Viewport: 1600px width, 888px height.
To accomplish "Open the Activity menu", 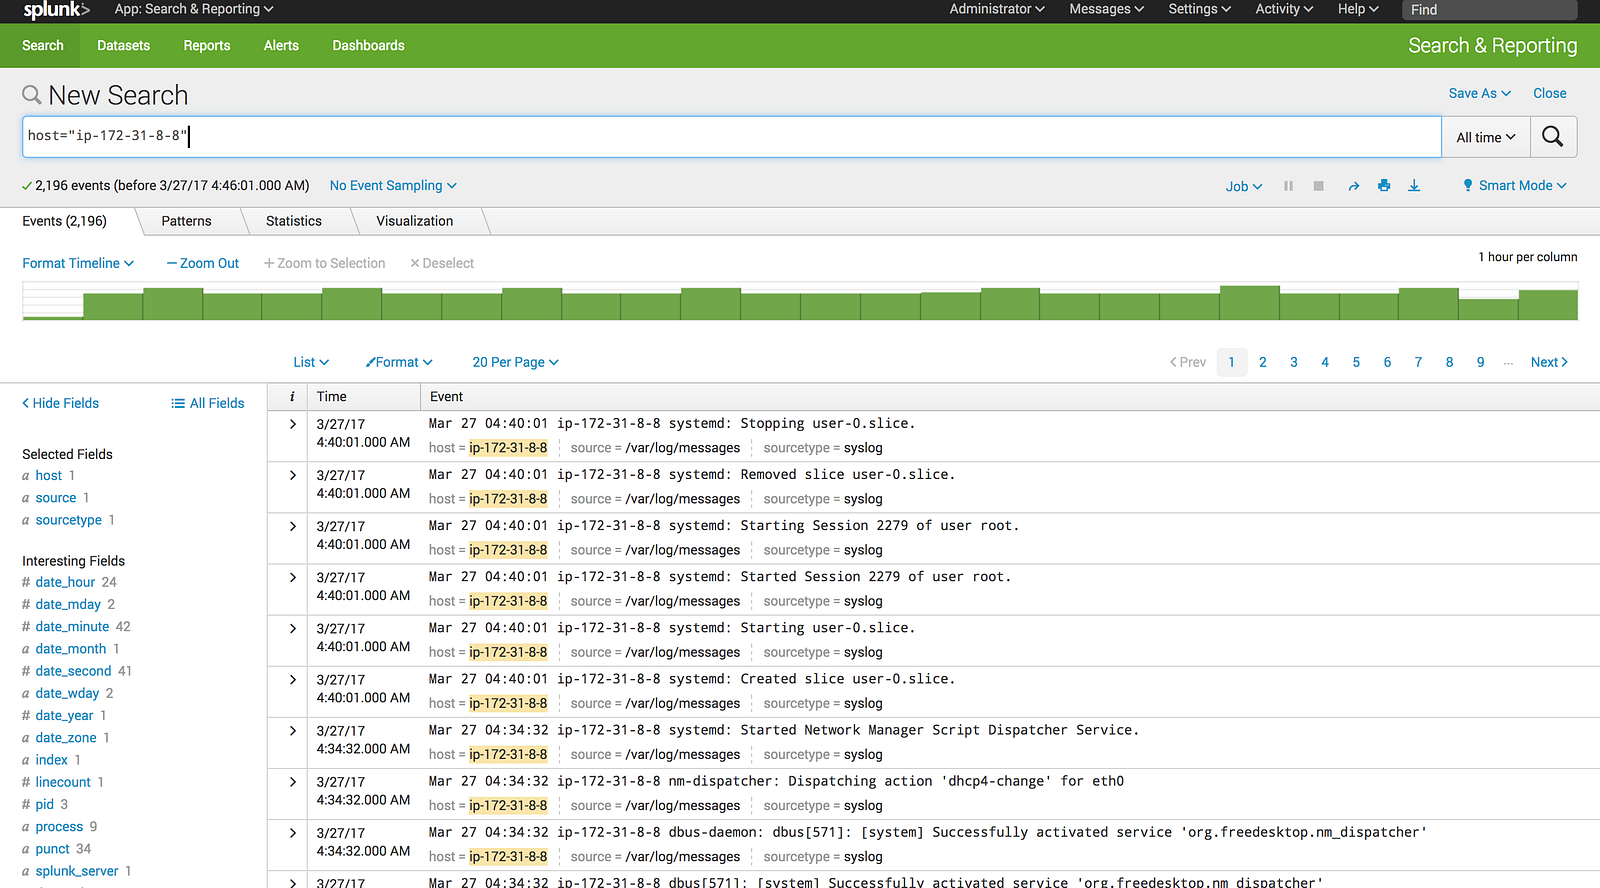I will [x=1285, y=9].
